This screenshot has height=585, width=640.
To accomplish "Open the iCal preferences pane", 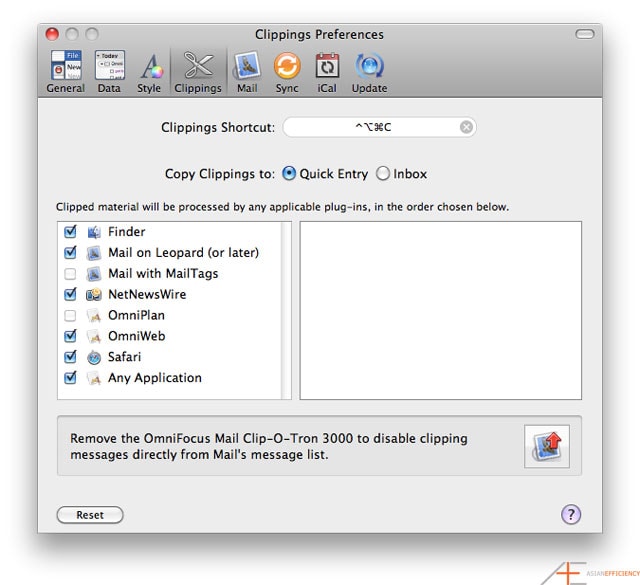I will [327, 72].
